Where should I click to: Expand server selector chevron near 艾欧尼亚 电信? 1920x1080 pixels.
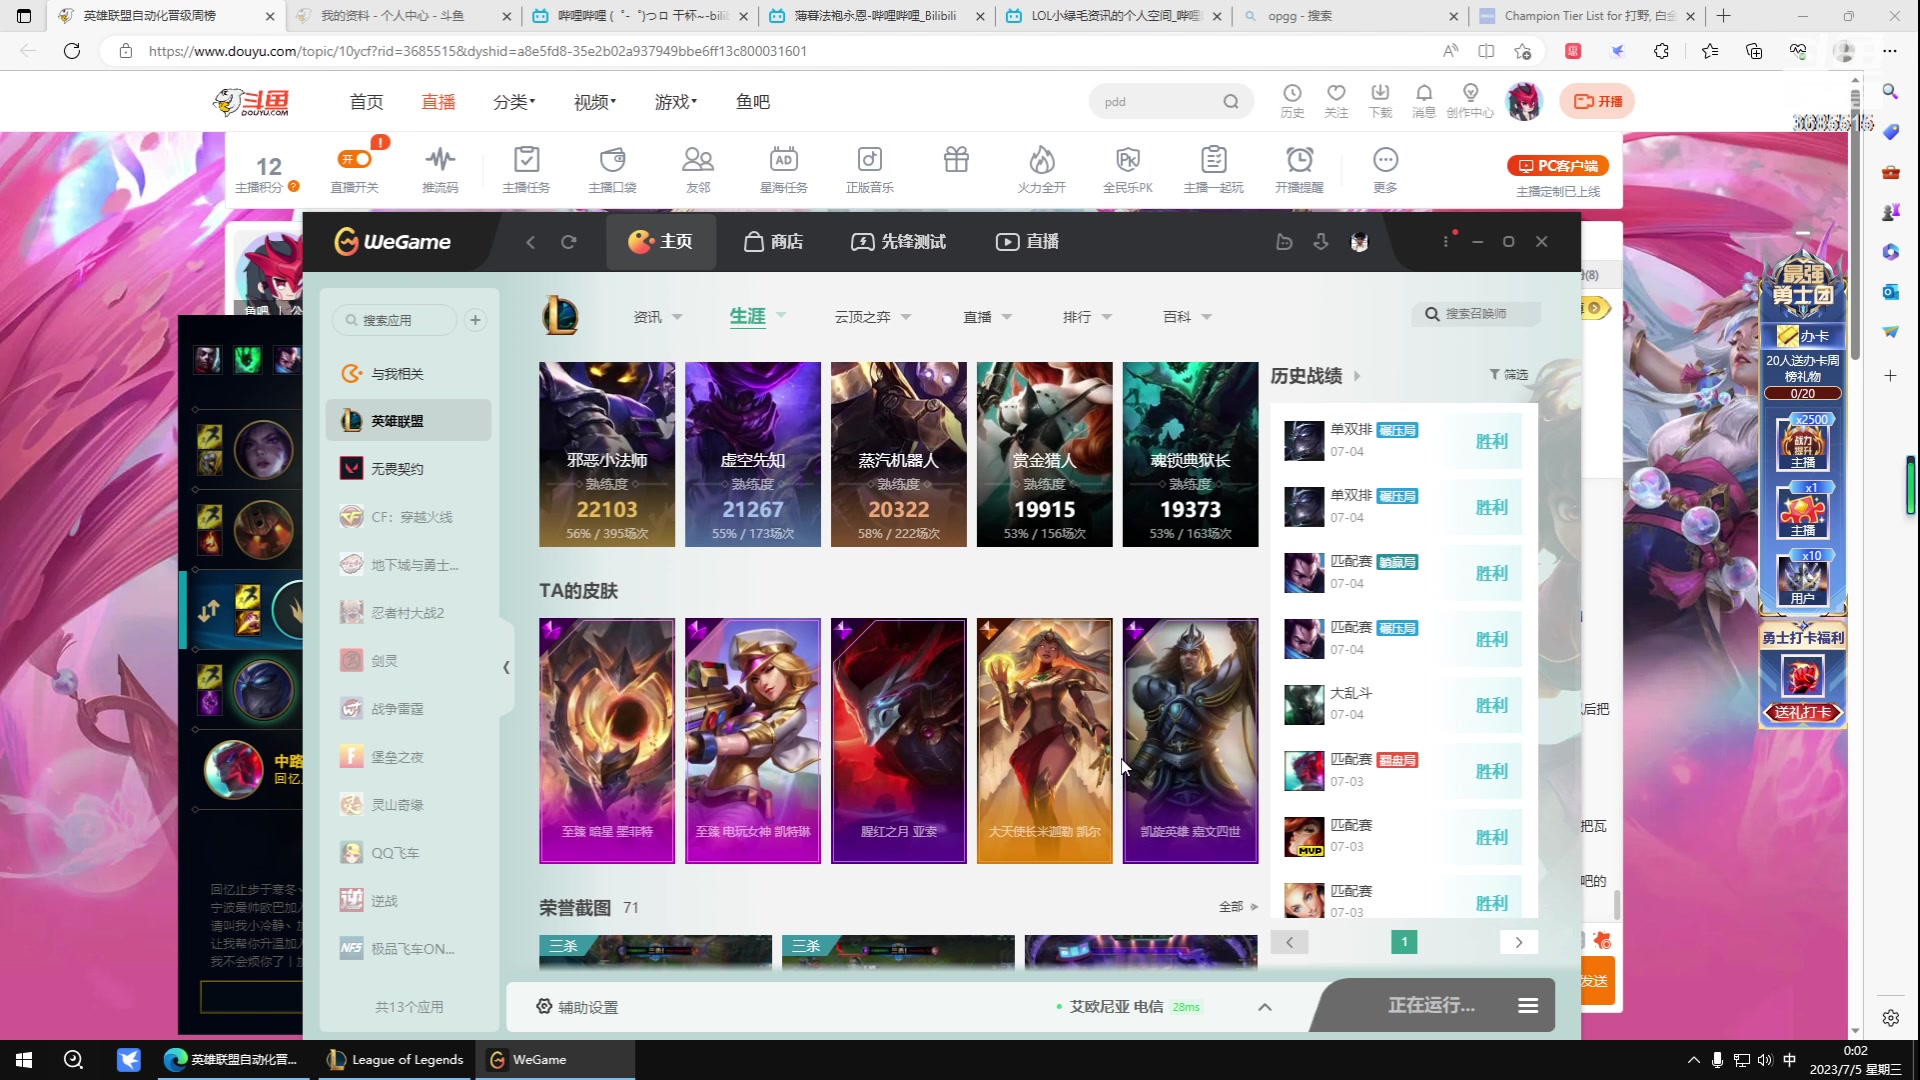coord(1265,1007)
